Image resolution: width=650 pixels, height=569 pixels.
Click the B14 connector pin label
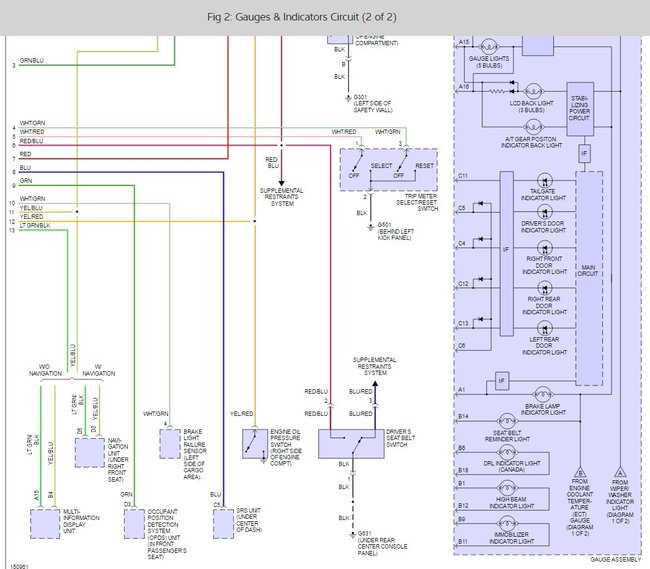pos(463,416)
